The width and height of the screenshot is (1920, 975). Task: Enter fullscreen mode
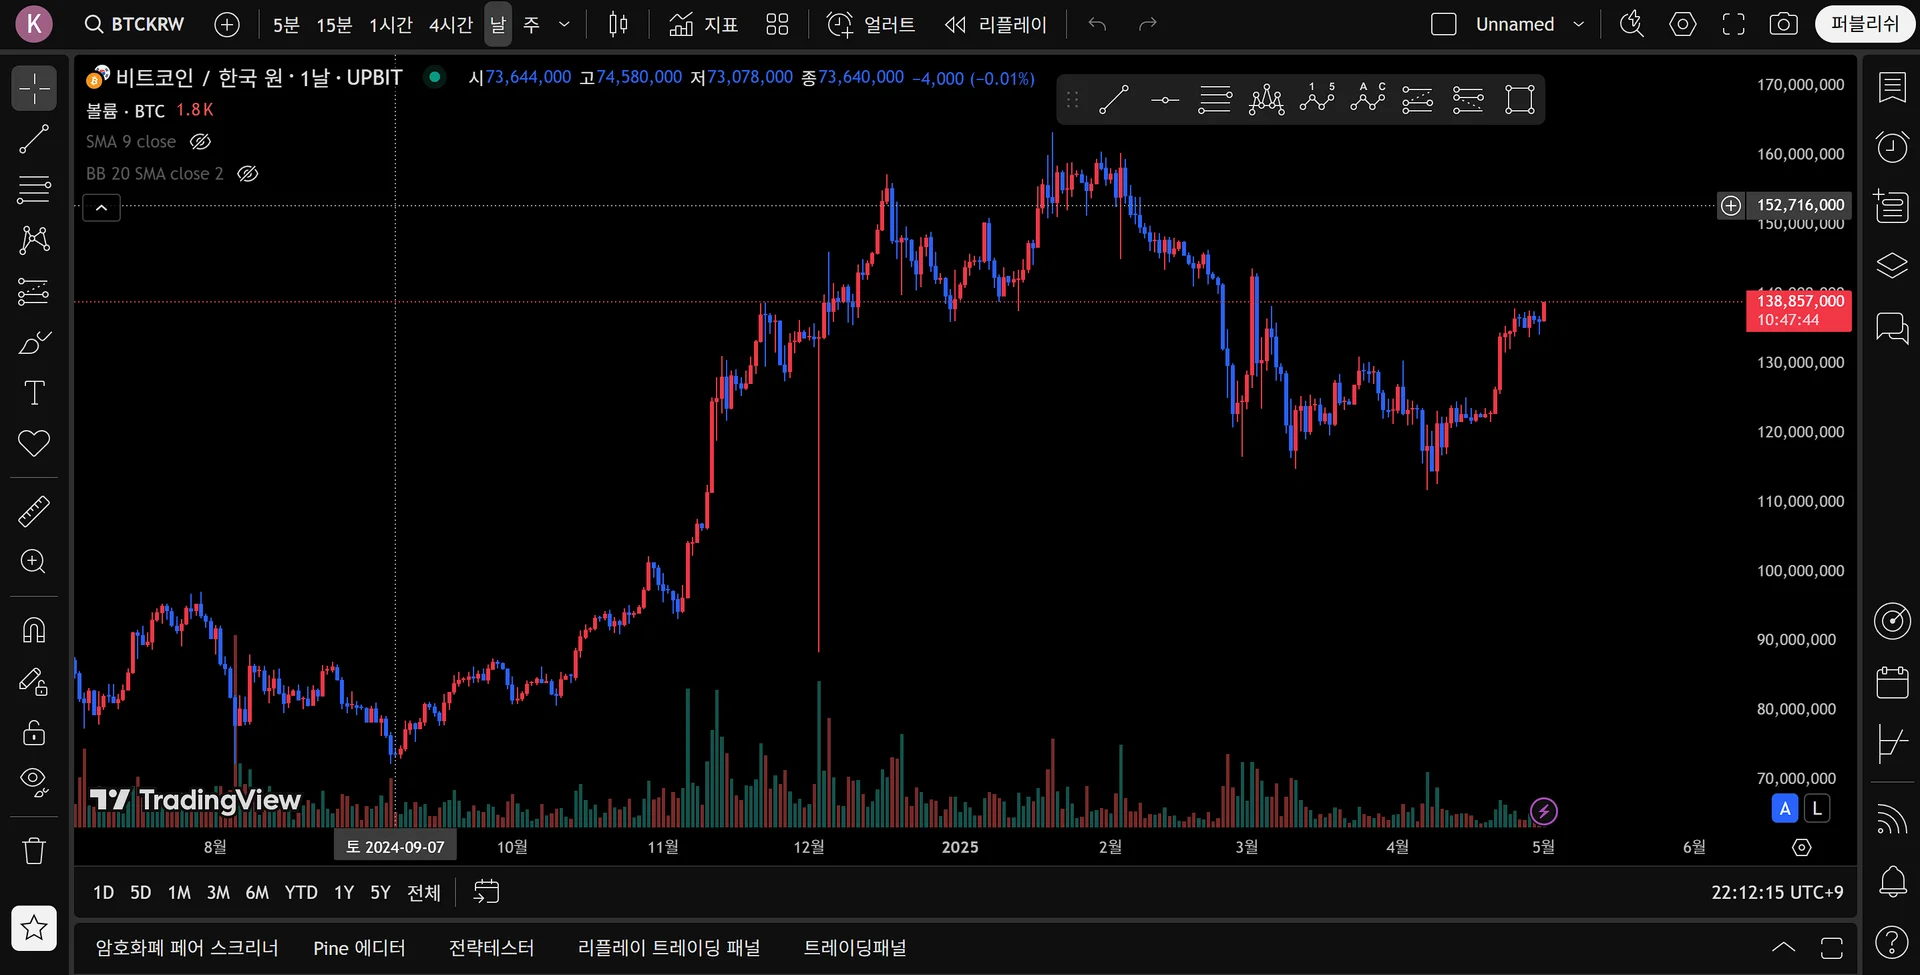pos(1733,24)
